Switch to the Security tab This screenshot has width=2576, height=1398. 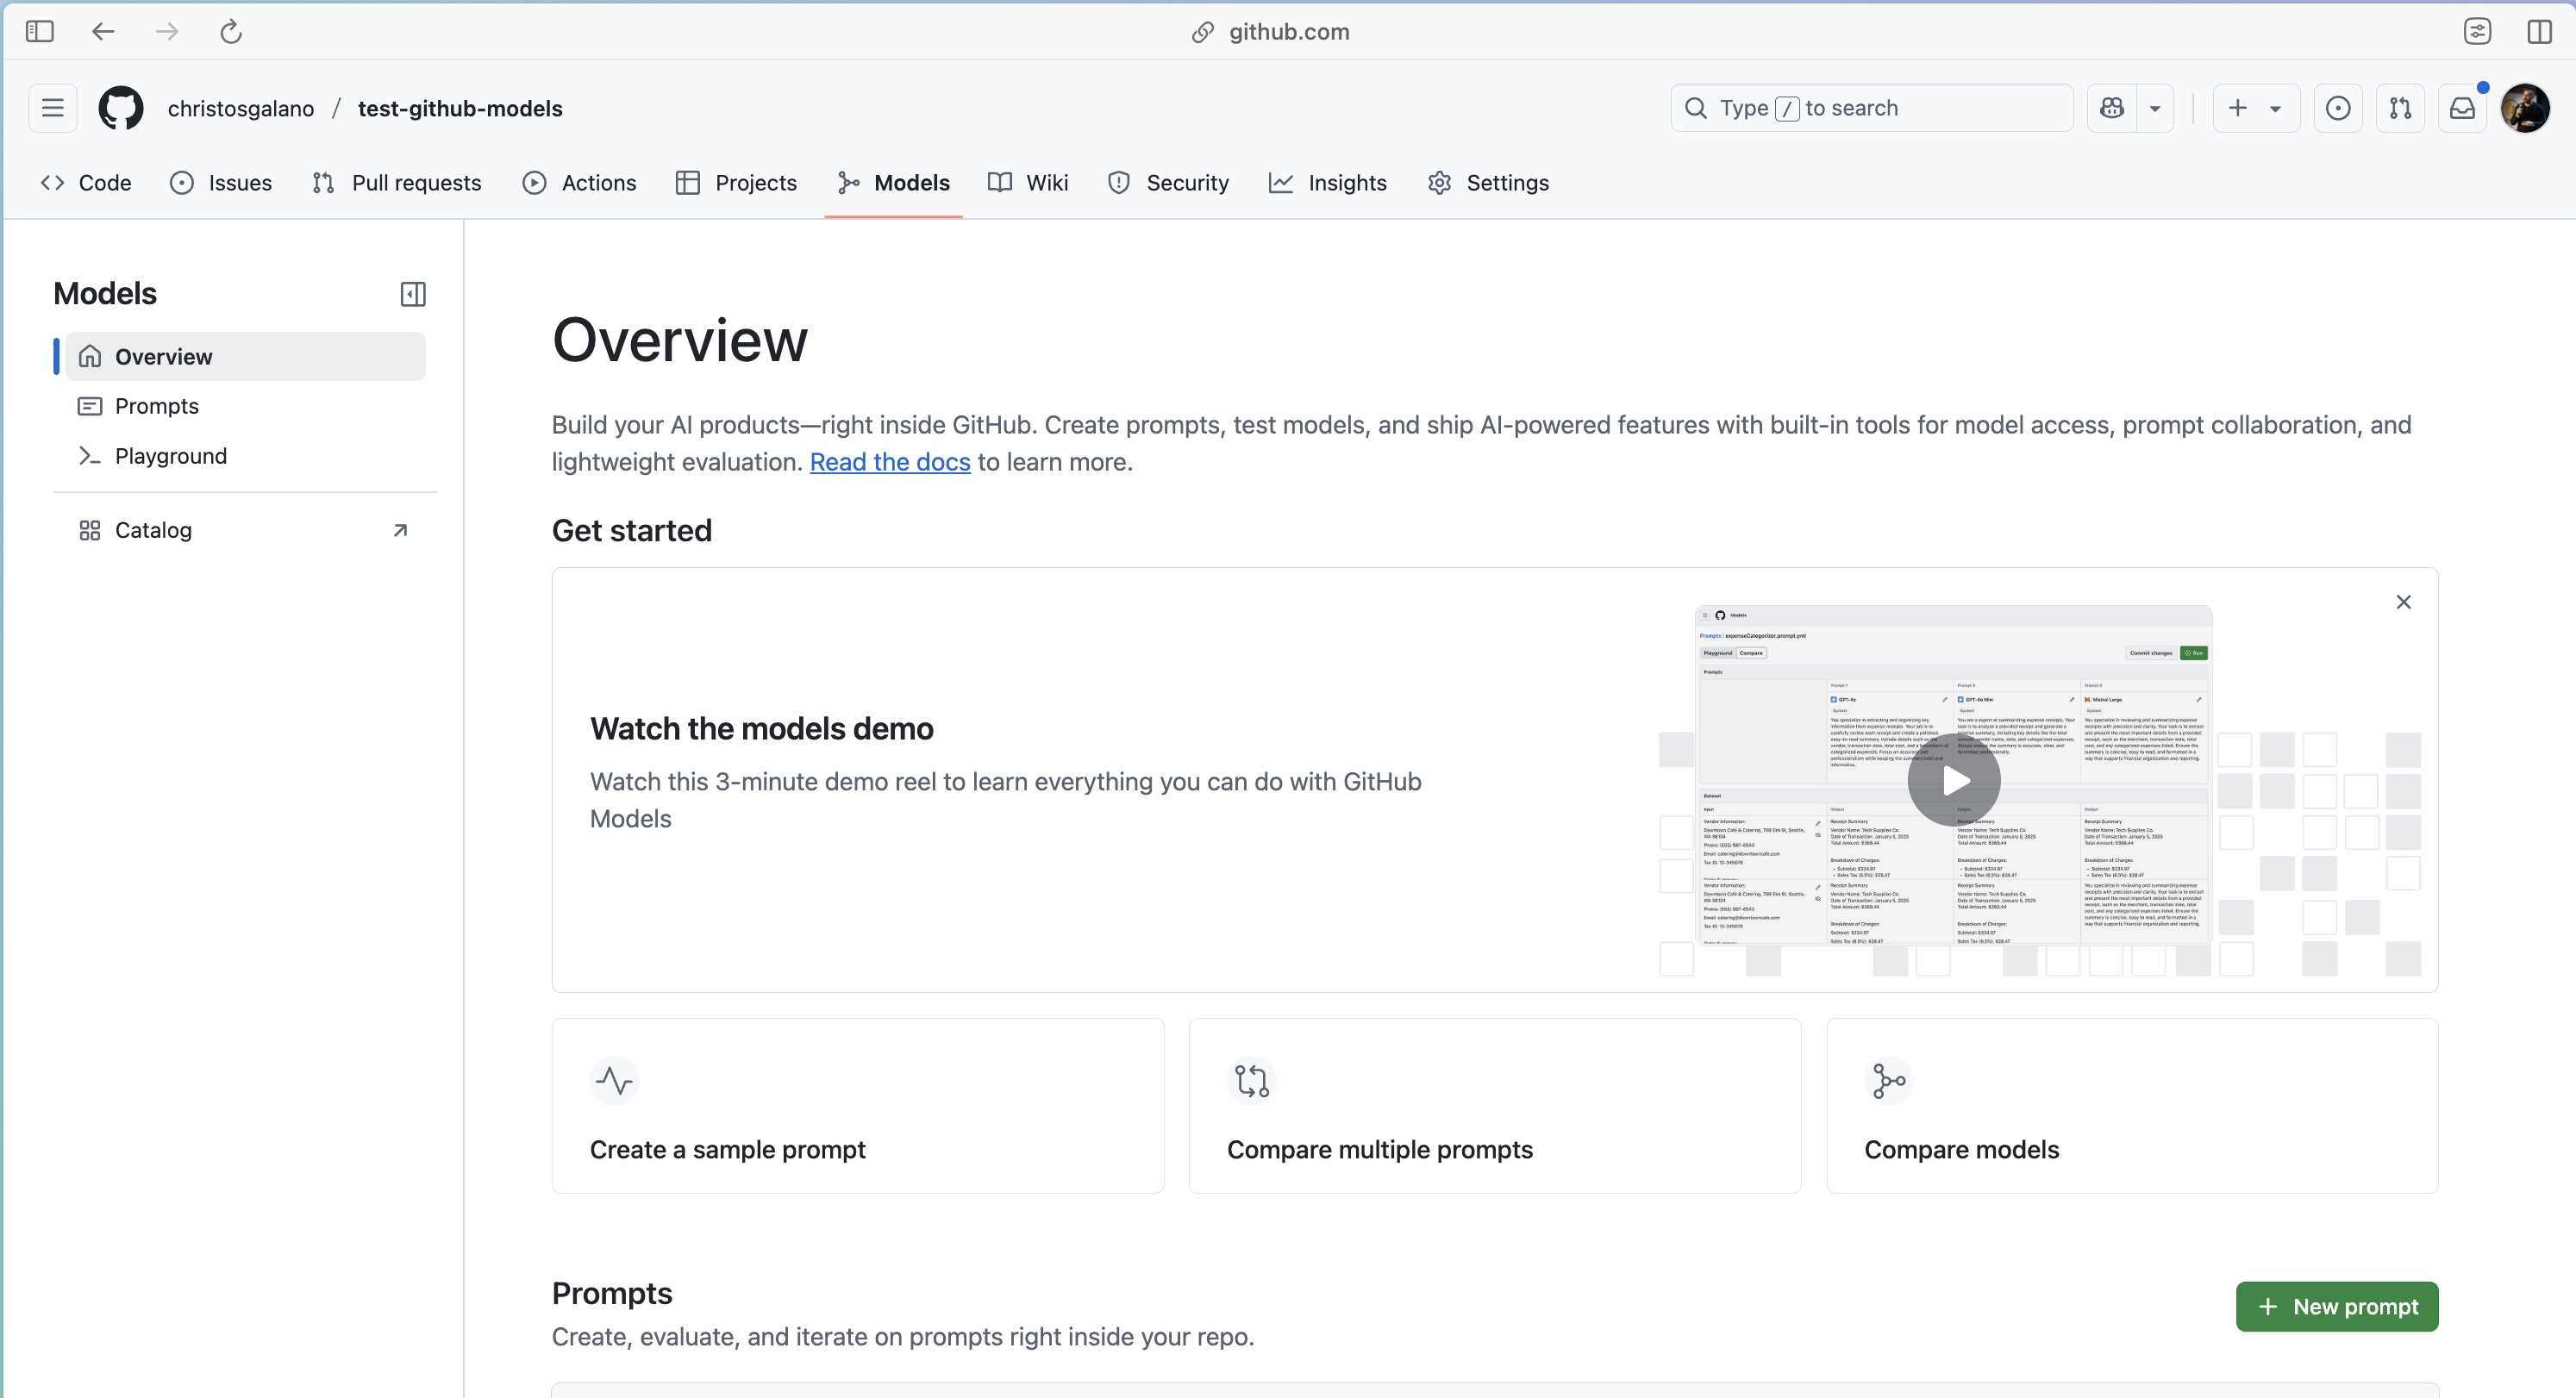(1168, 183)
